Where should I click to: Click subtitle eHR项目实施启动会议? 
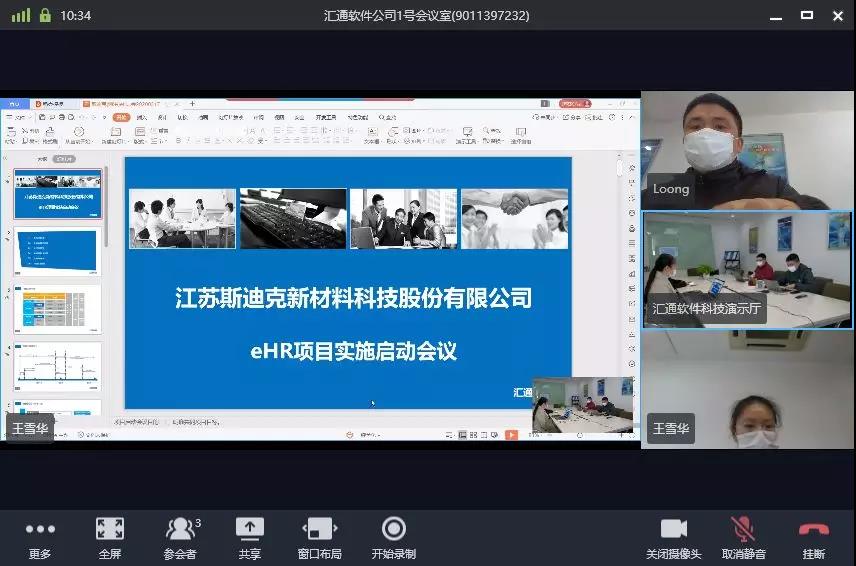pos(353,351)
